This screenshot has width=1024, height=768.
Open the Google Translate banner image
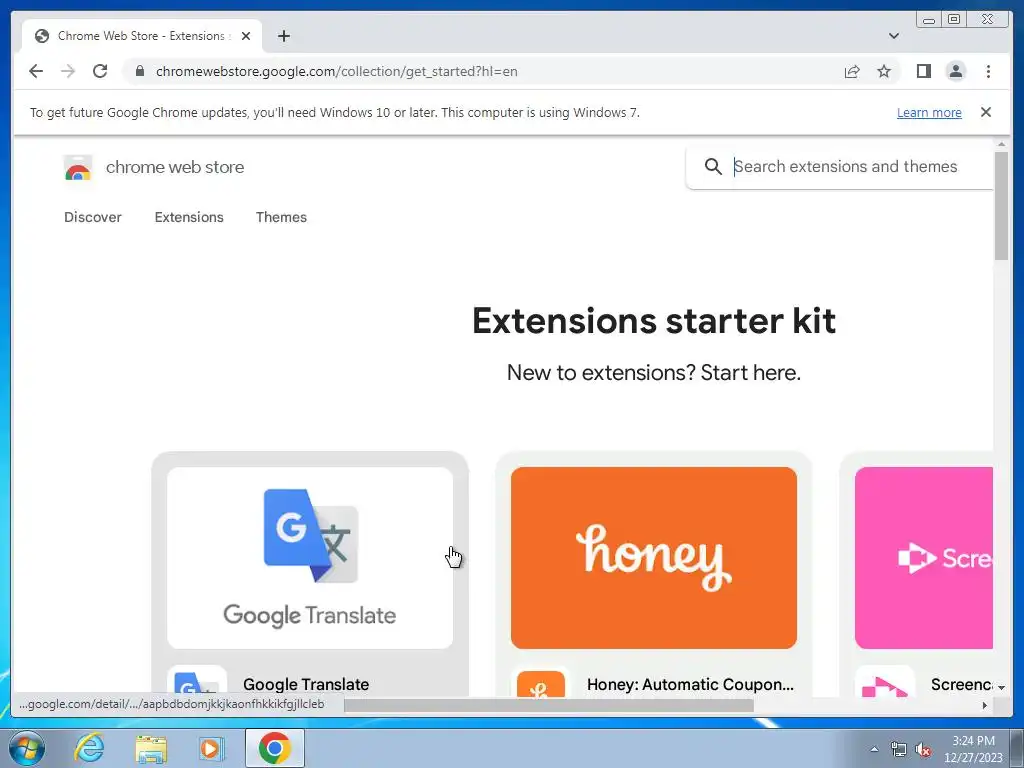(x=310, y=558)
